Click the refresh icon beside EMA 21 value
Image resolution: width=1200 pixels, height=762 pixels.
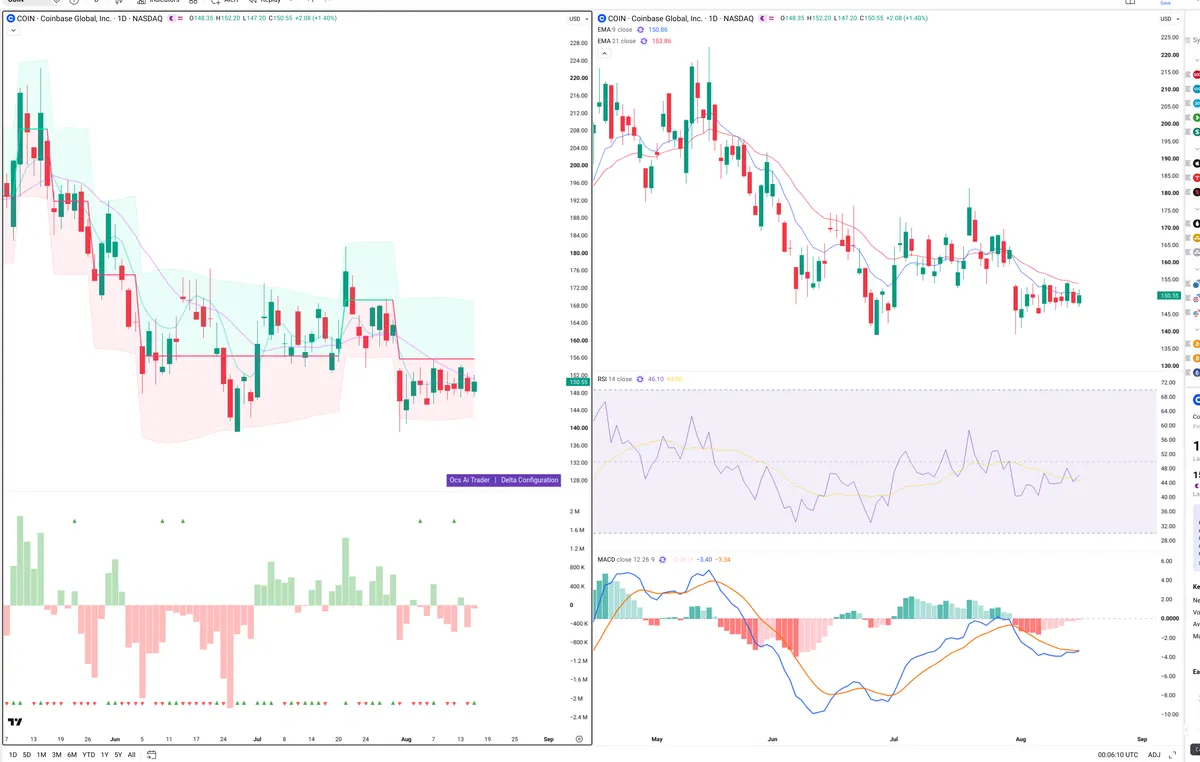coord(642,41)
